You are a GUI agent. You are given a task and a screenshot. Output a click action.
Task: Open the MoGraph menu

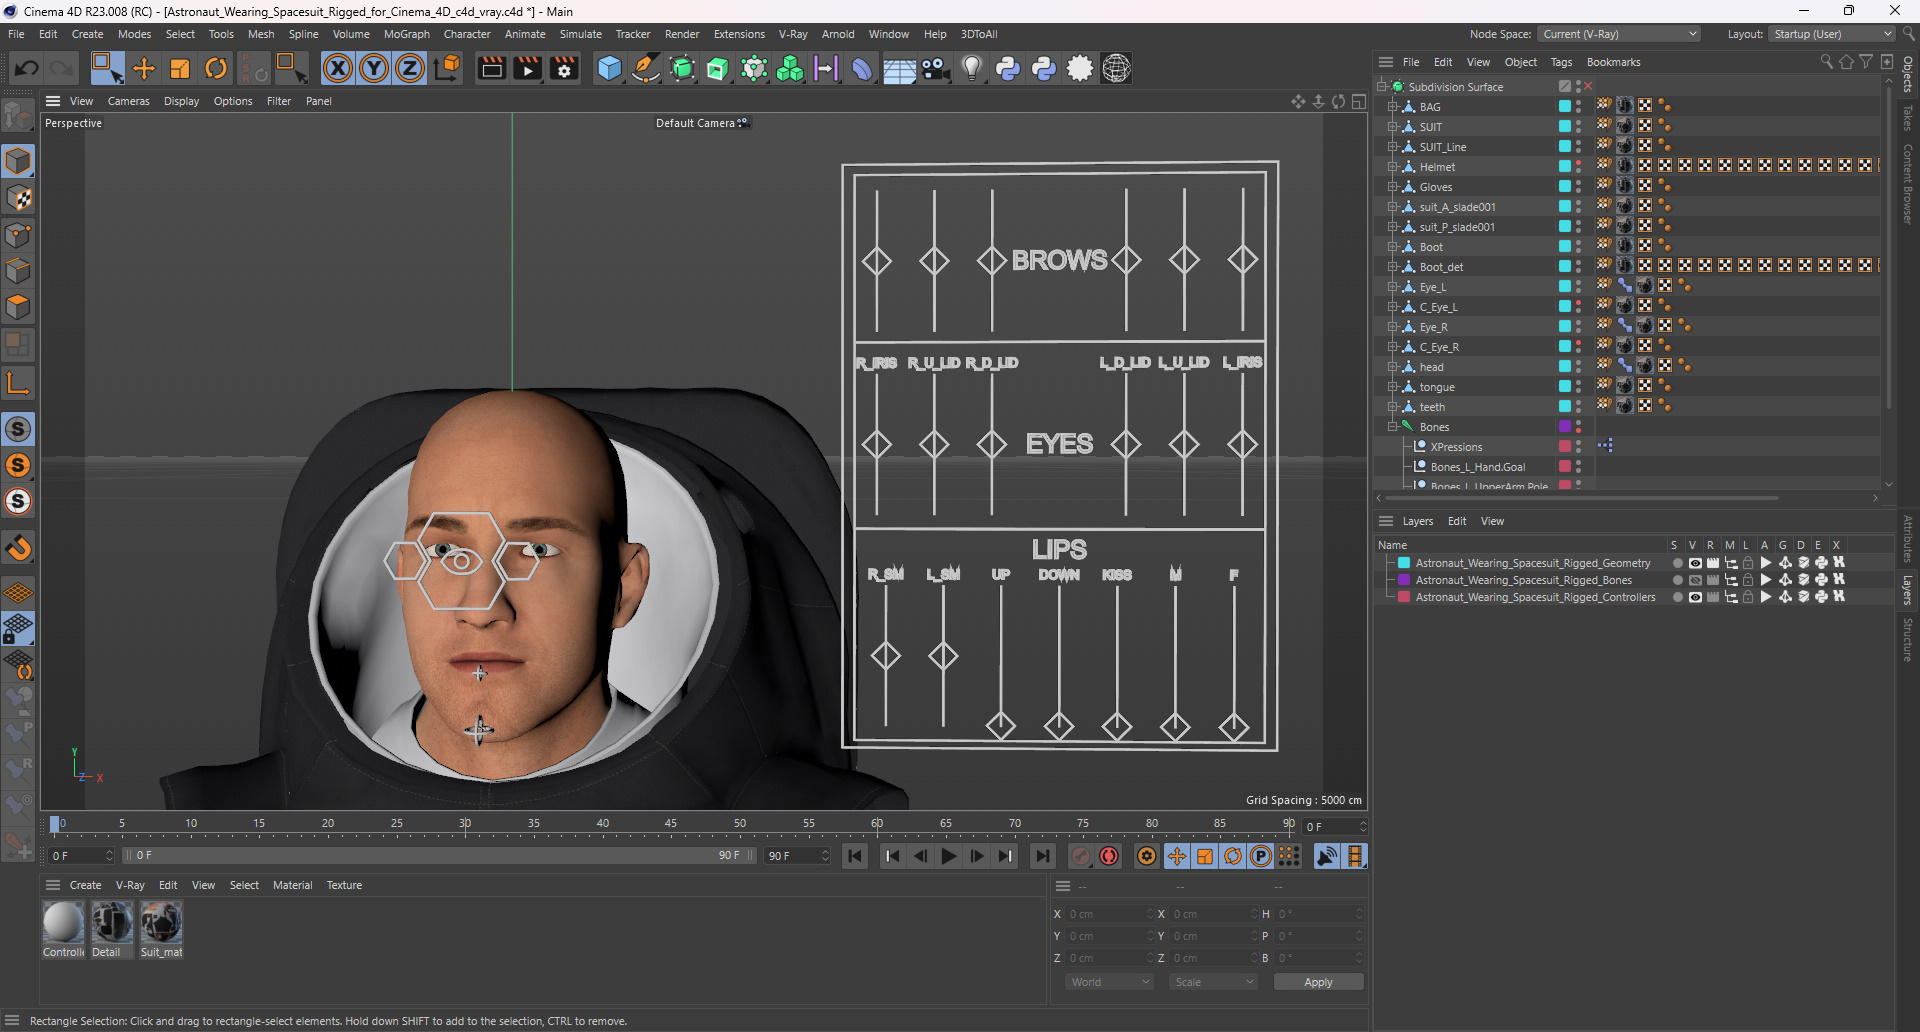pos(406,34)
